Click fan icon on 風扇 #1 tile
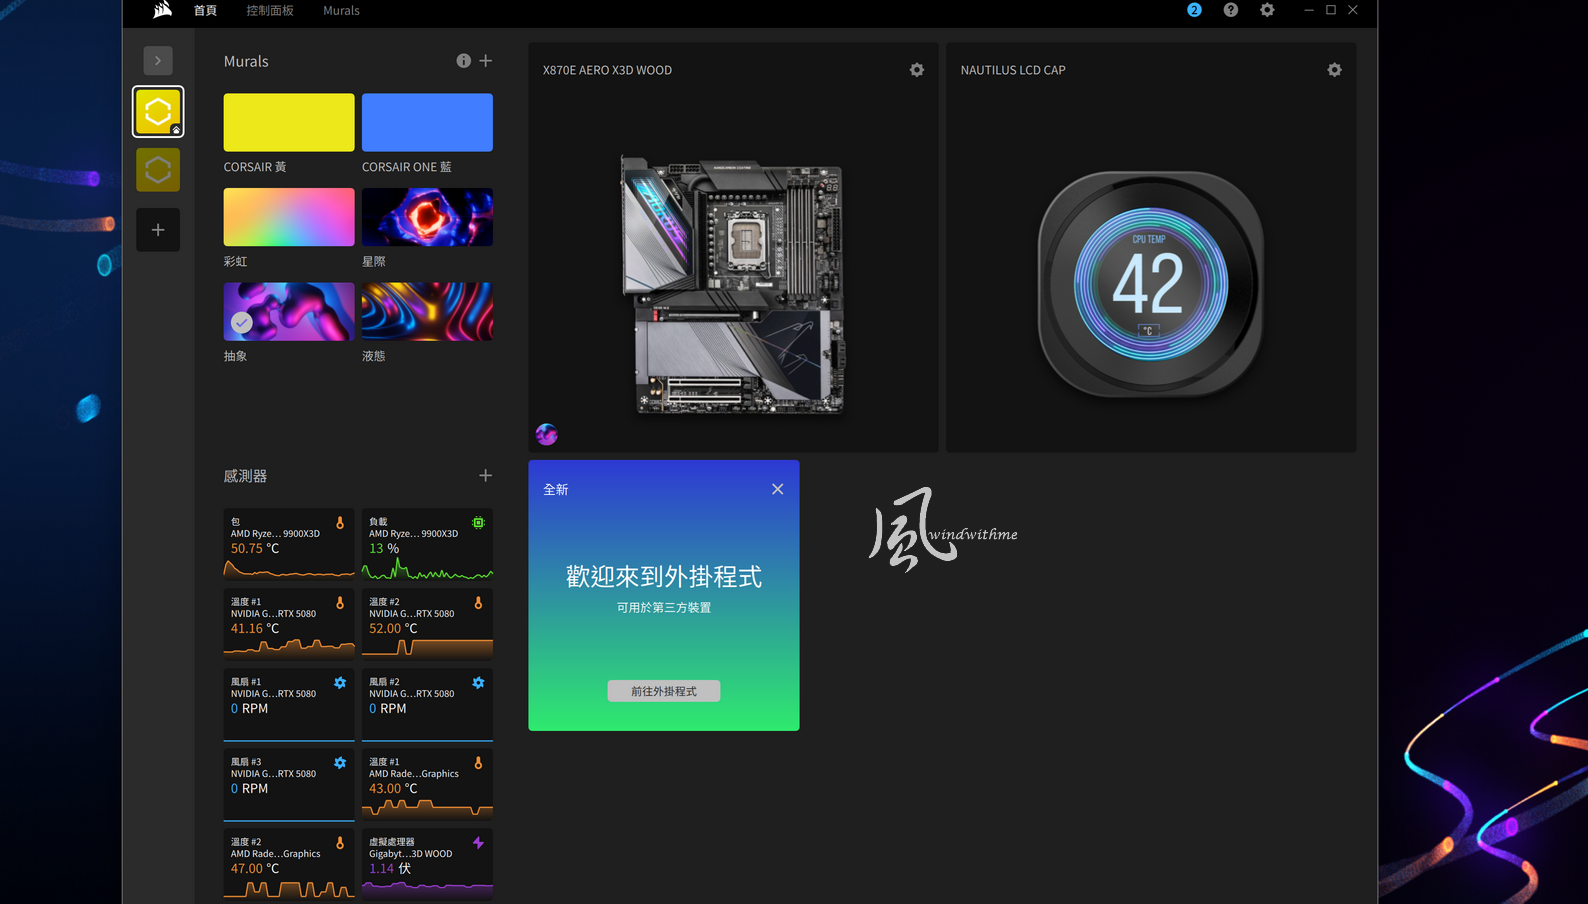The image size is (1588, 904). [340, 683]
